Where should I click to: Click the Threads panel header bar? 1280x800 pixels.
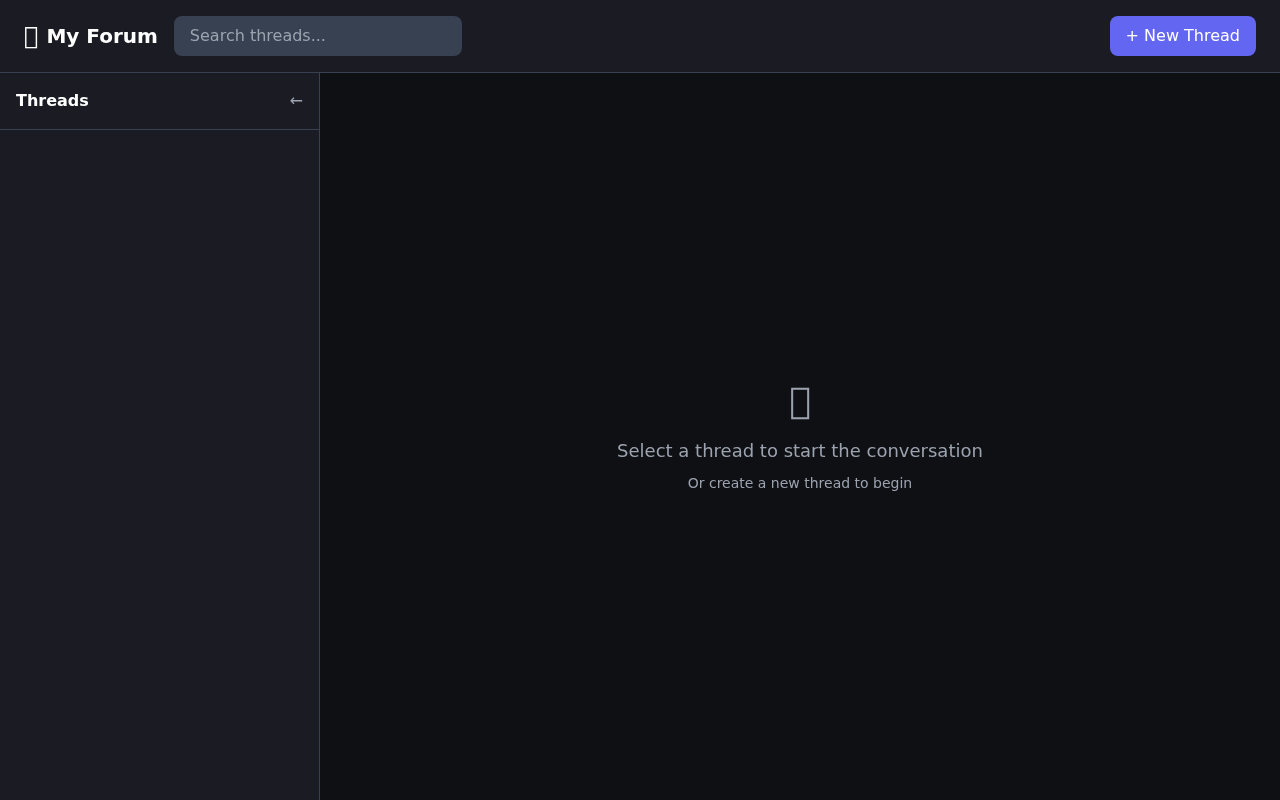tap(180, 101)
